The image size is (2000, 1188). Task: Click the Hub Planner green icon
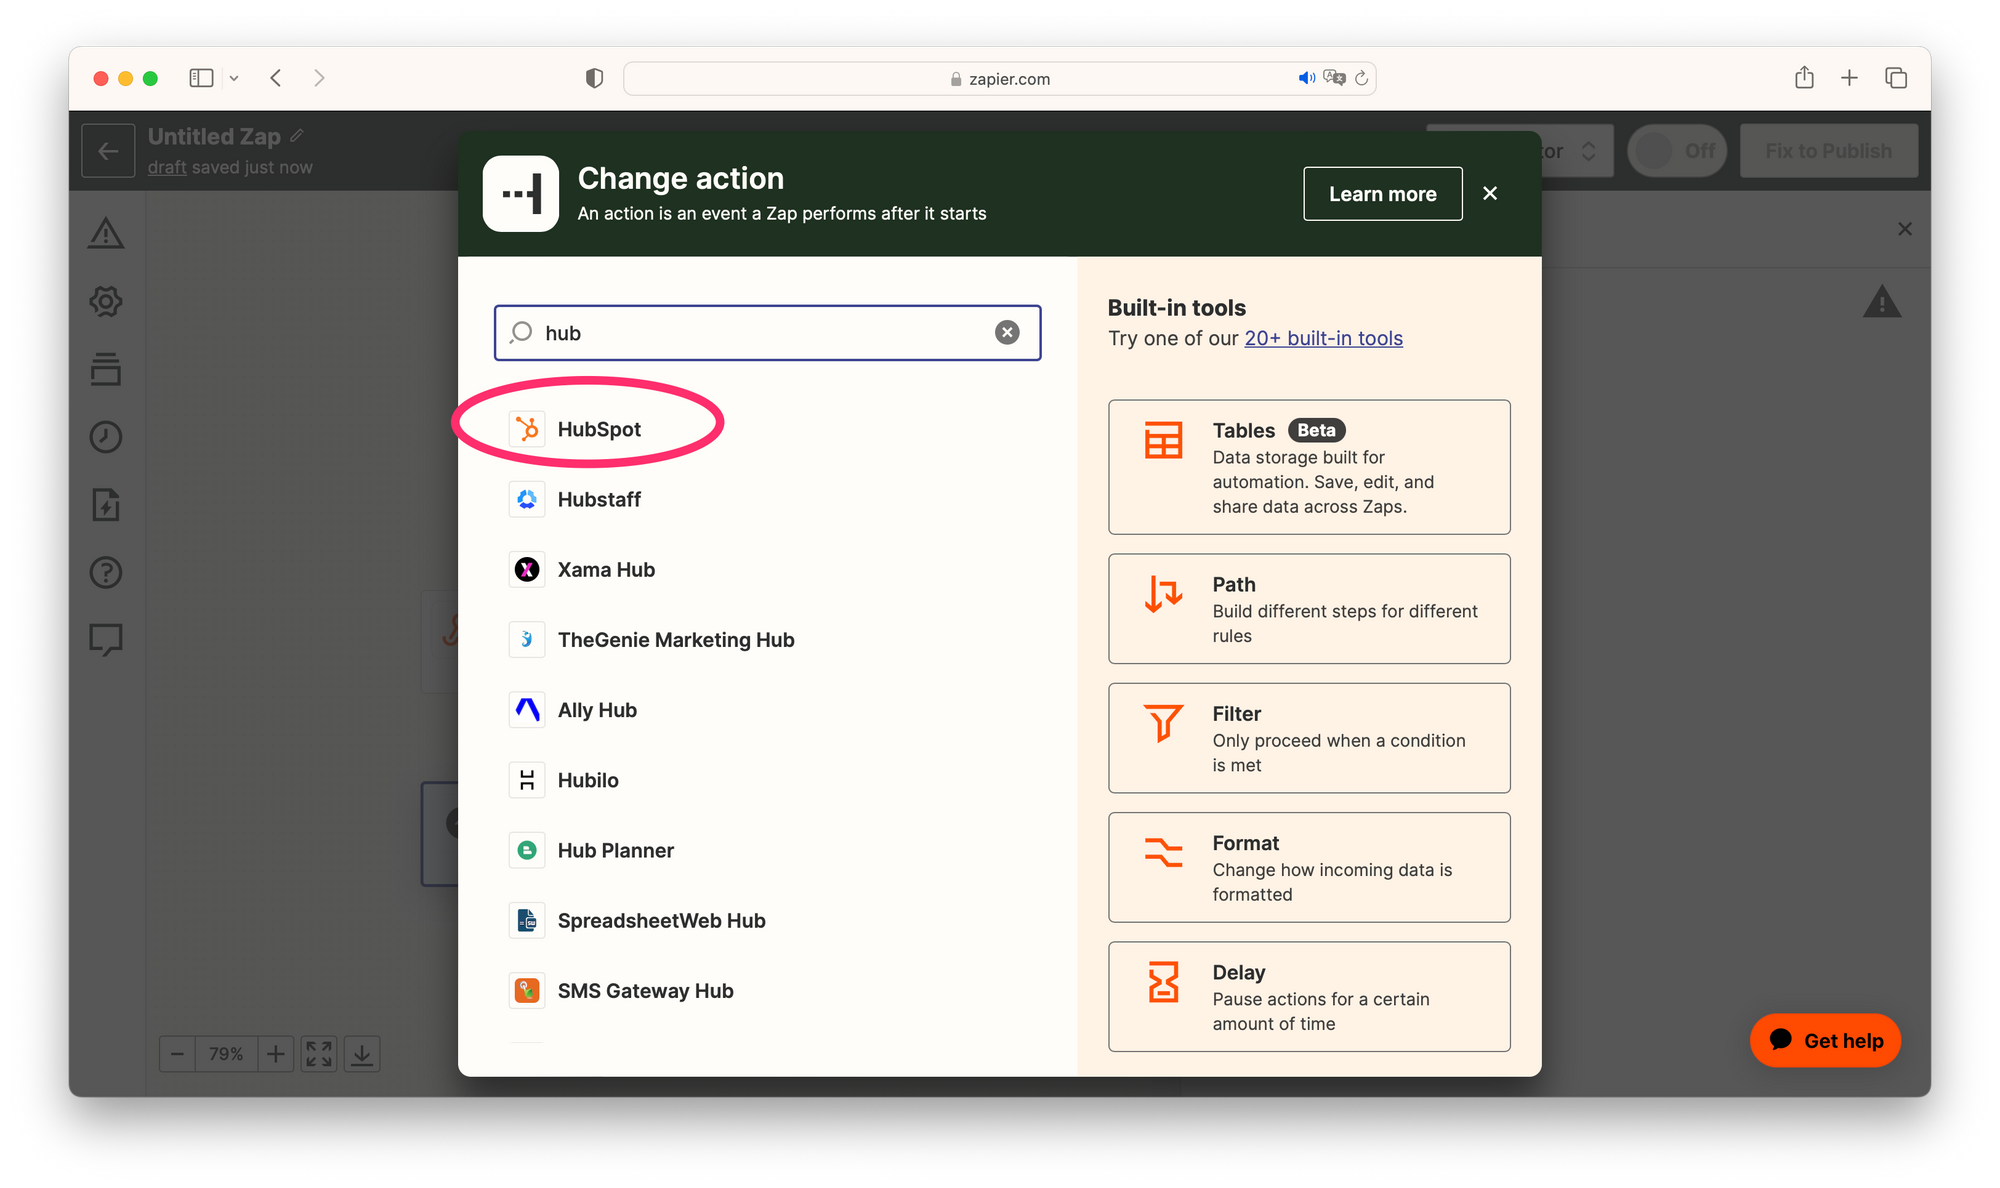(x=527, y=850)
